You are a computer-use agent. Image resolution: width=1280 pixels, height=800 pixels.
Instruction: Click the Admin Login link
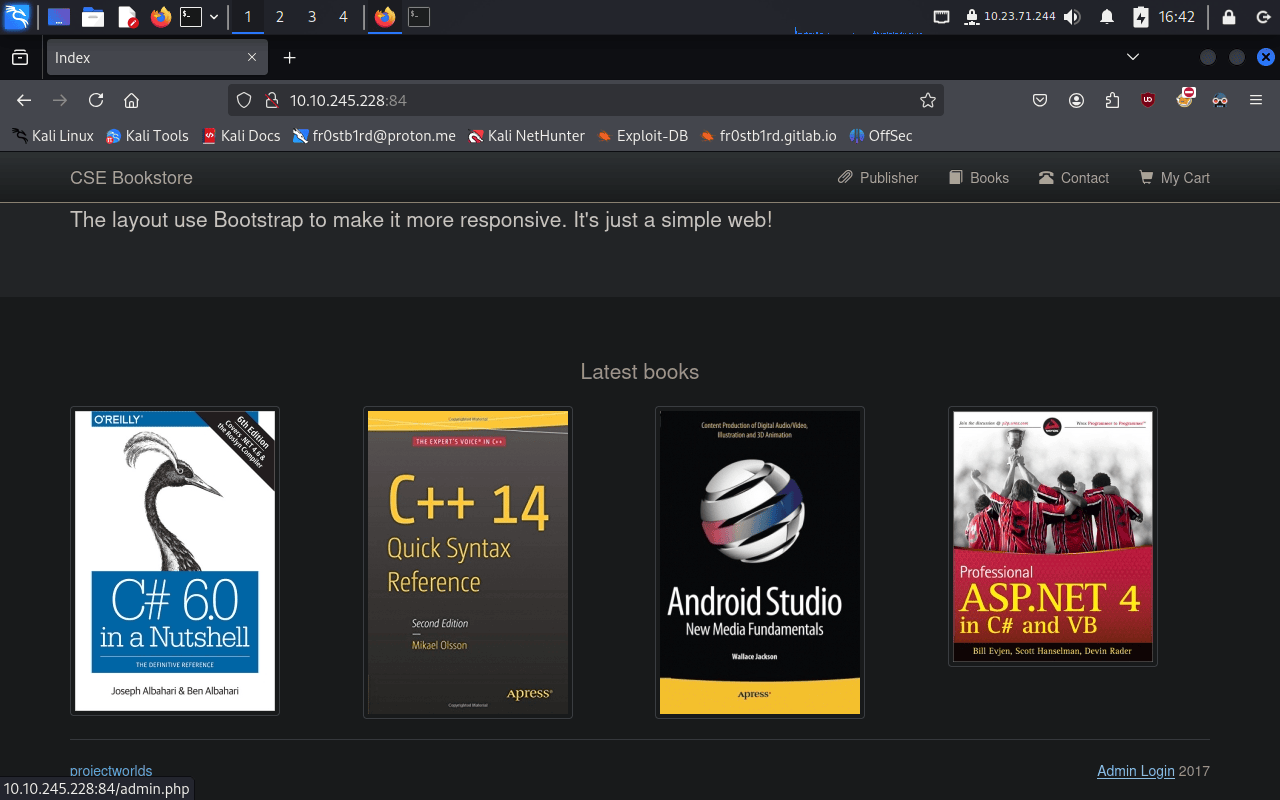point(1135,771)
